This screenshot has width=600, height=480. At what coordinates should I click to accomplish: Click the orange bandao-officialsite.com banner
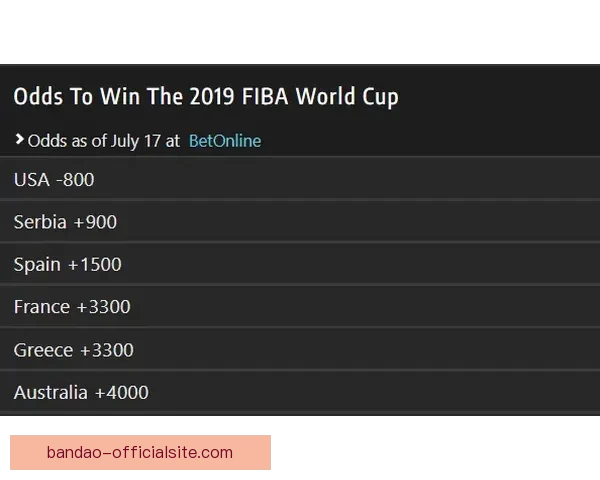coord(140,452)
